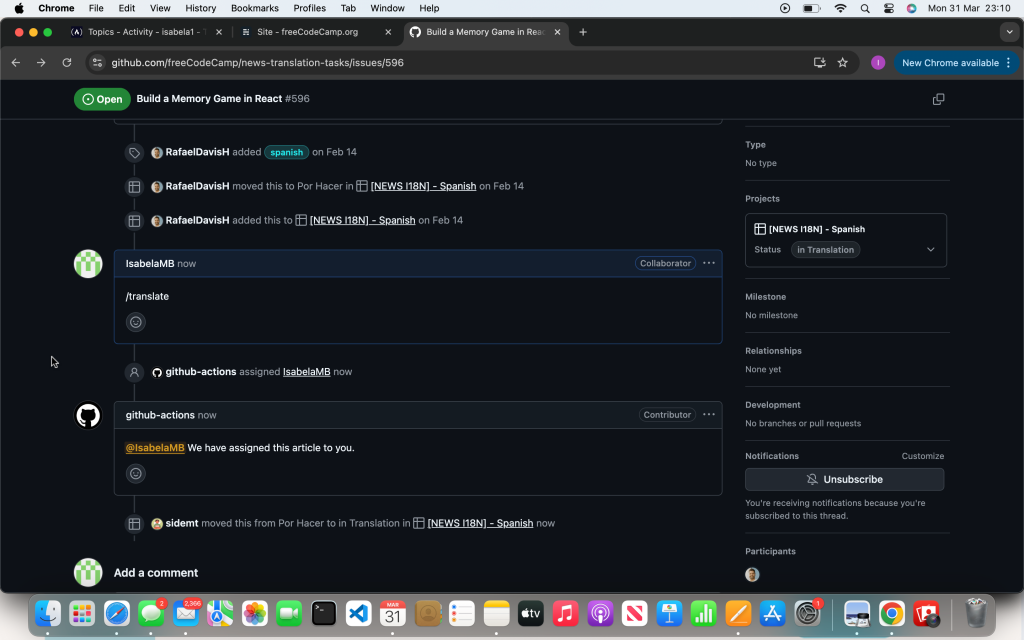This screenshot has width=1024, height=640.
Task: Open the Chrome profile avatar menu
Action: tap(878, 62)
